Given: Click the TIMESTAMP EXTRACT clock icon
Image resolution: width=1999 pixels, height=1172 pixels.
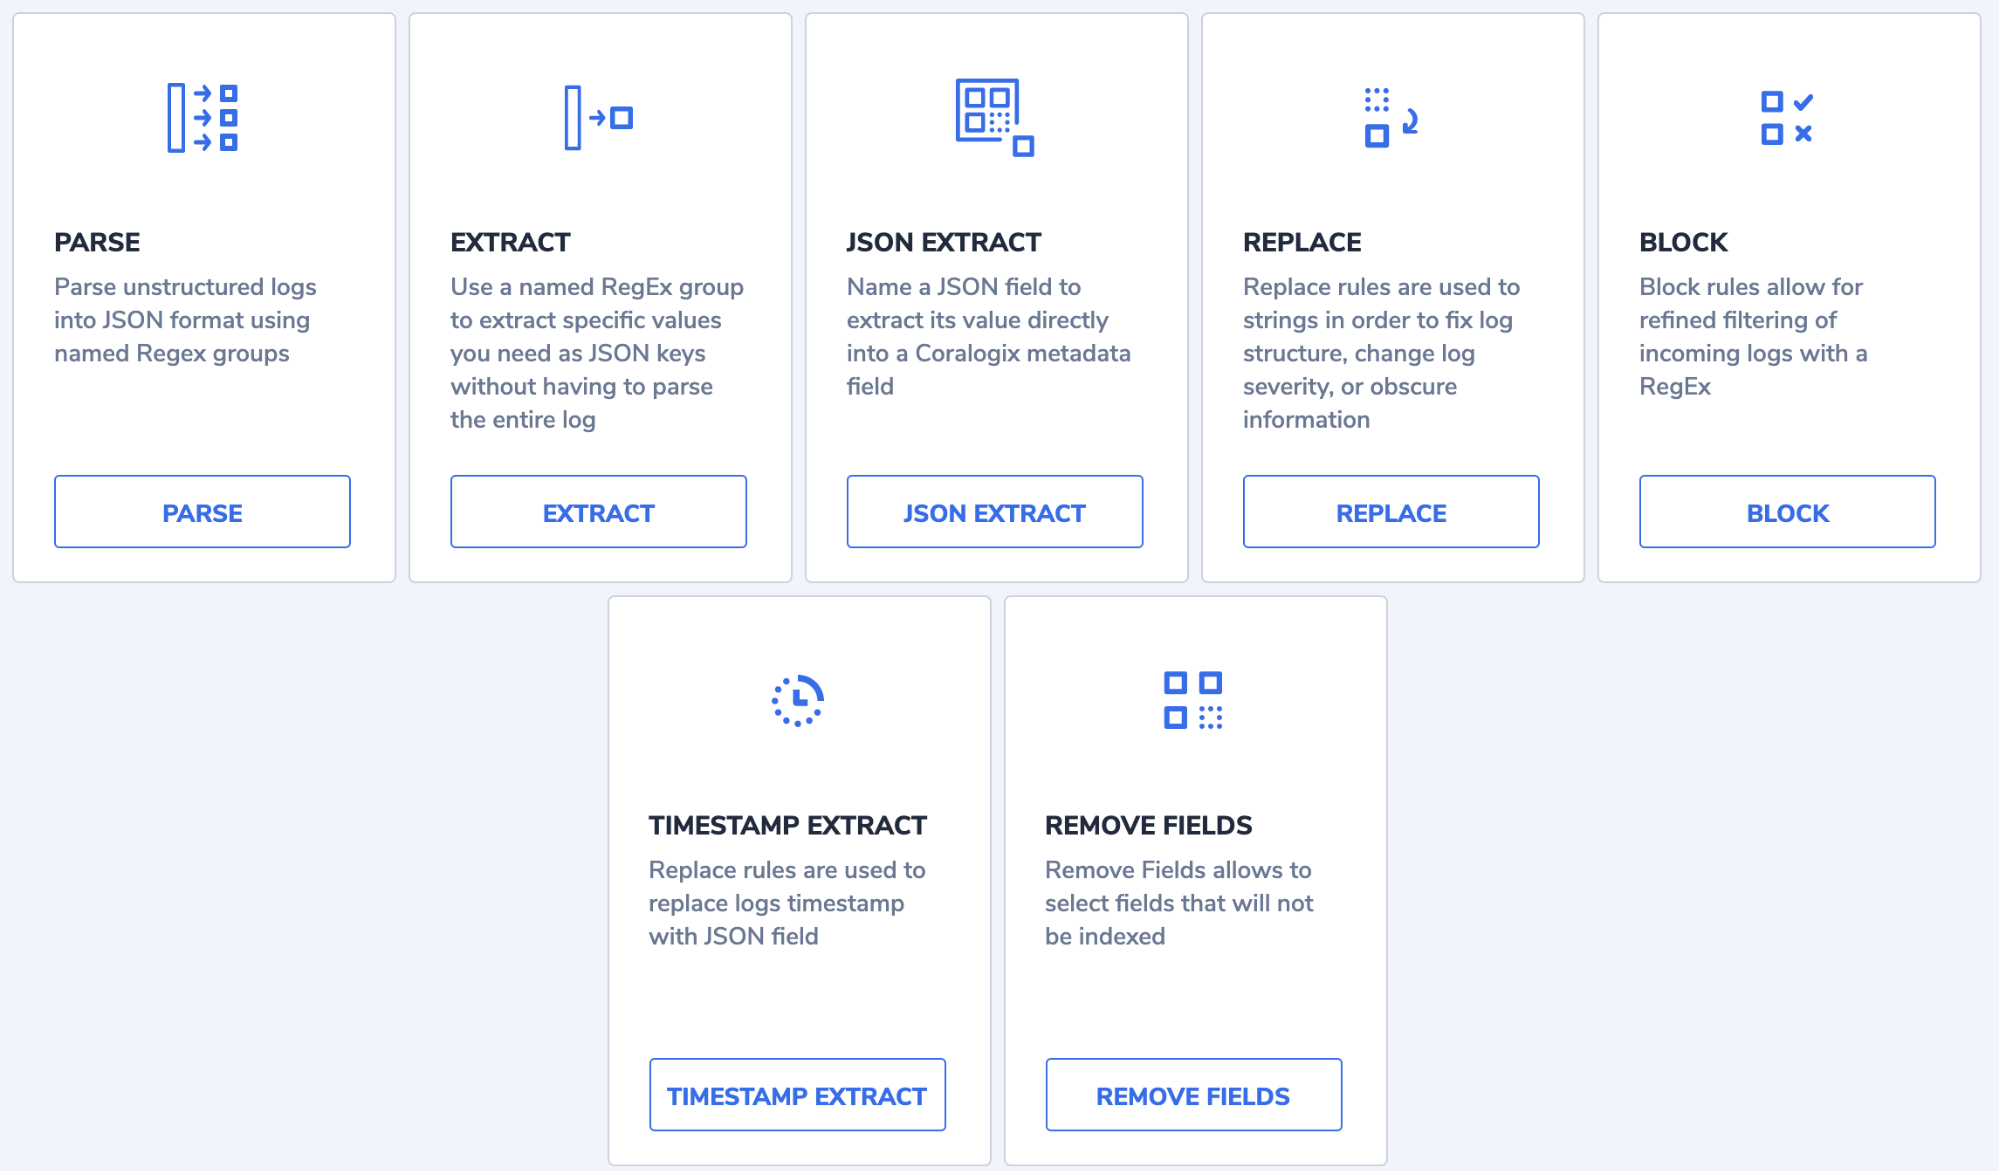Looking at the screenshot, I should pyautogui.click(x=795, y=698).
